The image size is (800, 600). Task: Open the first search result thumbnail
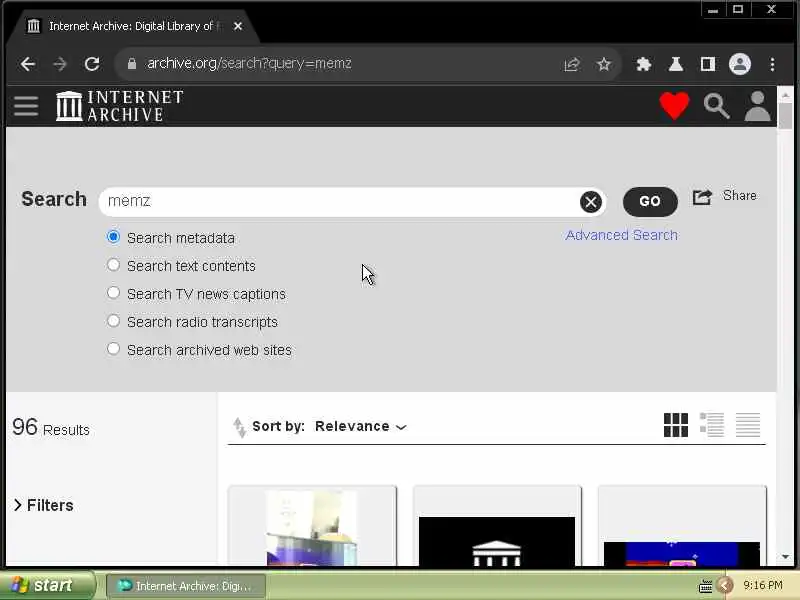[x=312, y=528]
